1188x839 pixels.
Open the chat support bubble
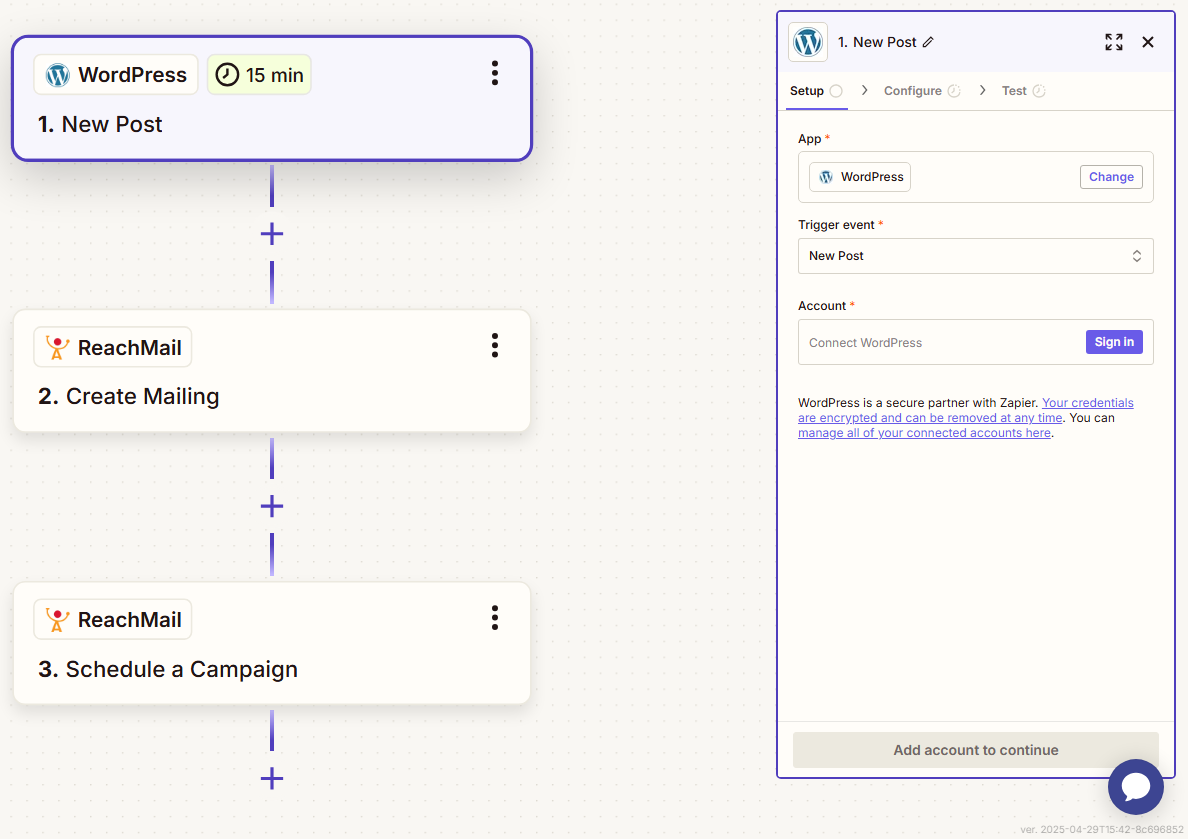1136,787
